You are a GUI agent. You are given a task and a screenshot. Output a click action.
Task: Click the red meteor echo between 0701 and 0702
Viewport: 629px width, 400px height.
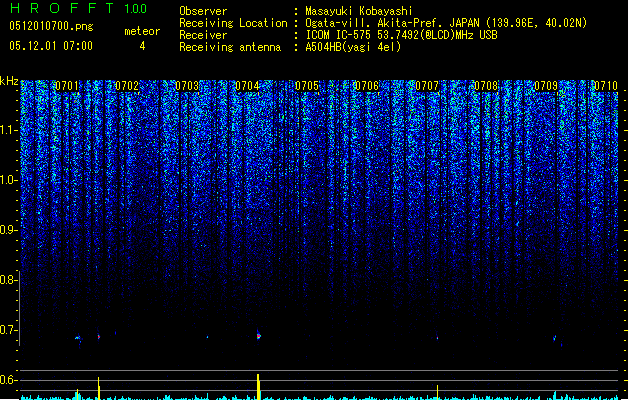(x=99, y=337)
